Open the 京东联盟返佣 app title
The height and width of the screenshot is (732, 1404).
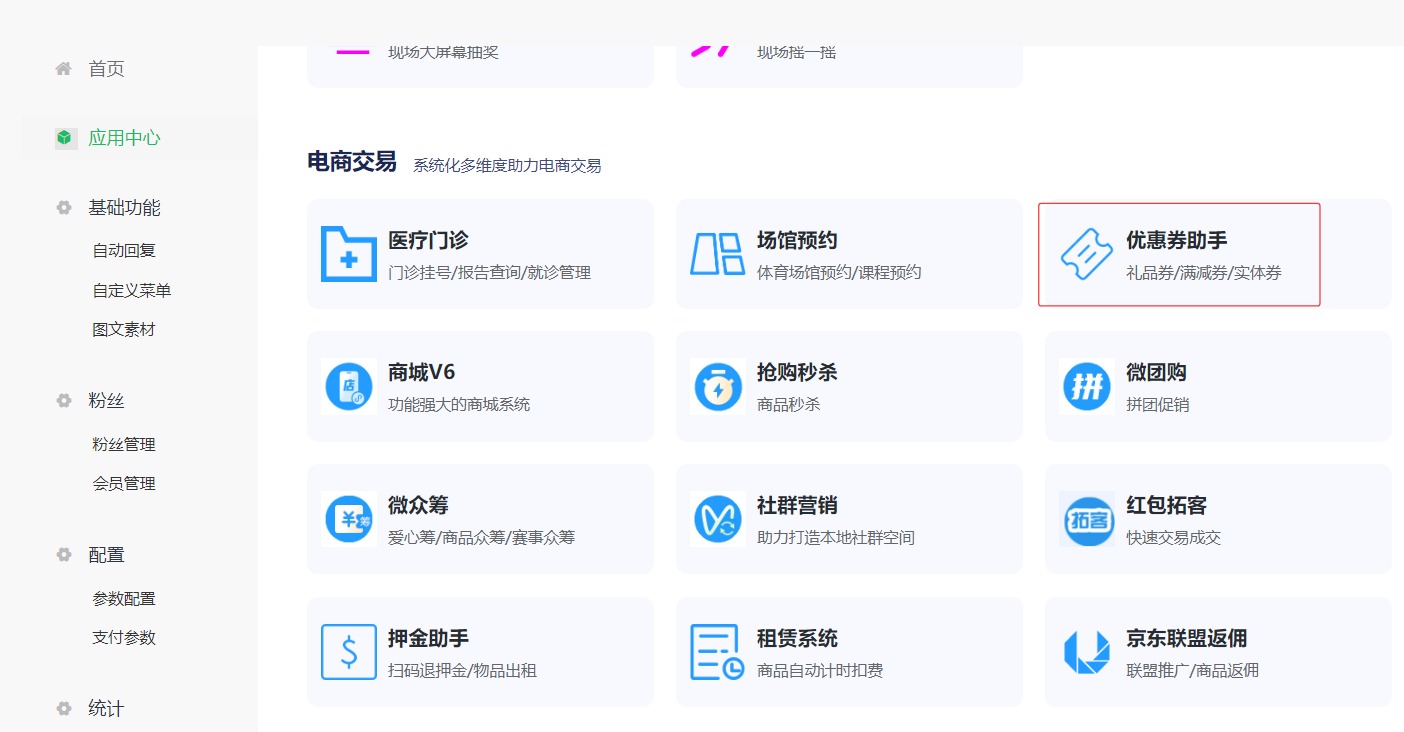[1186, 639]
